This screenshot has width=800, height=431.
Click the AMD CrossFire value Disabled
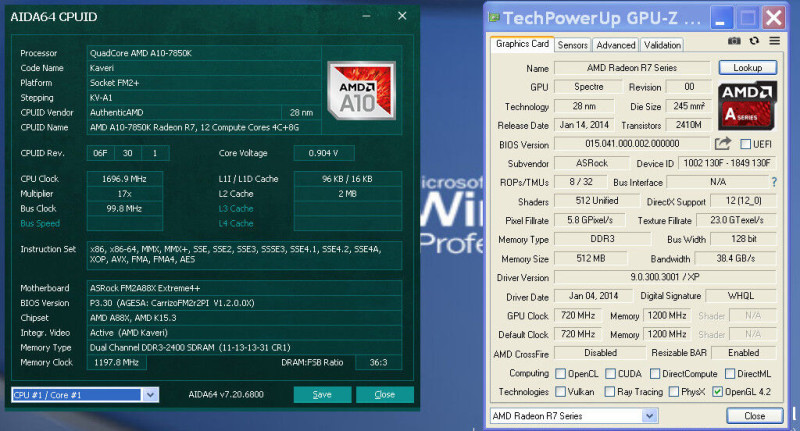[600, 353]
